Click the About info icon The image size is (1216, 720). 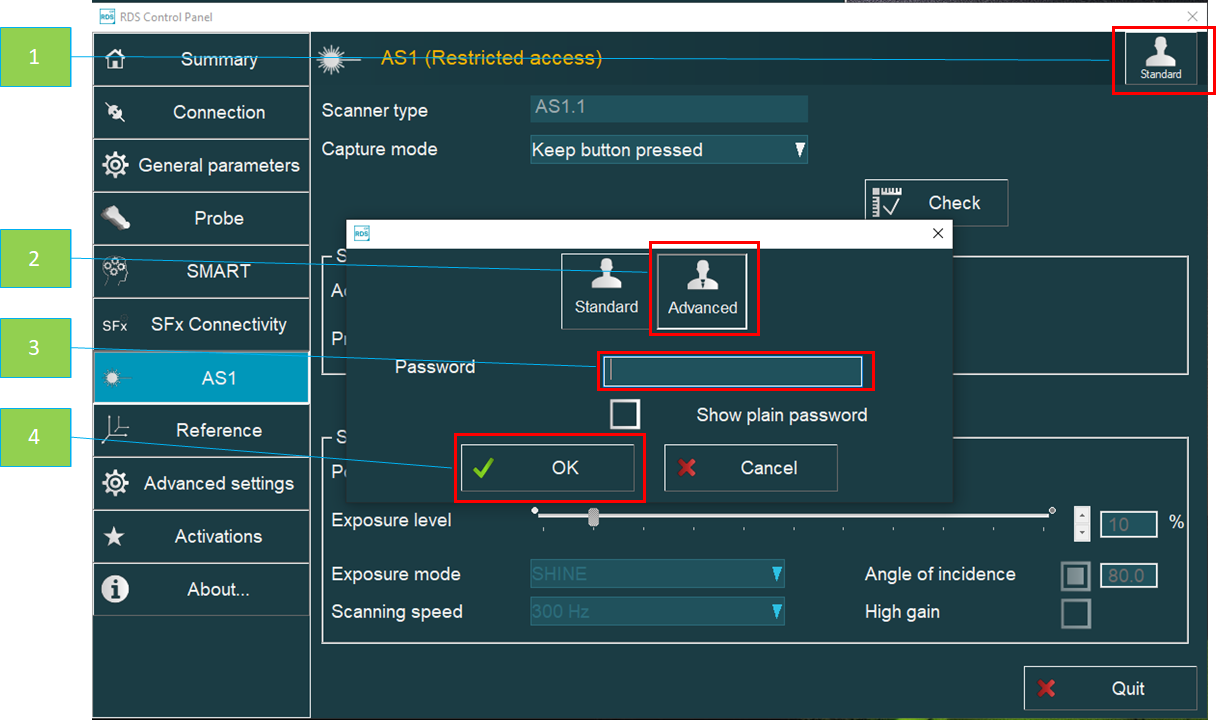tap(115, 589)
